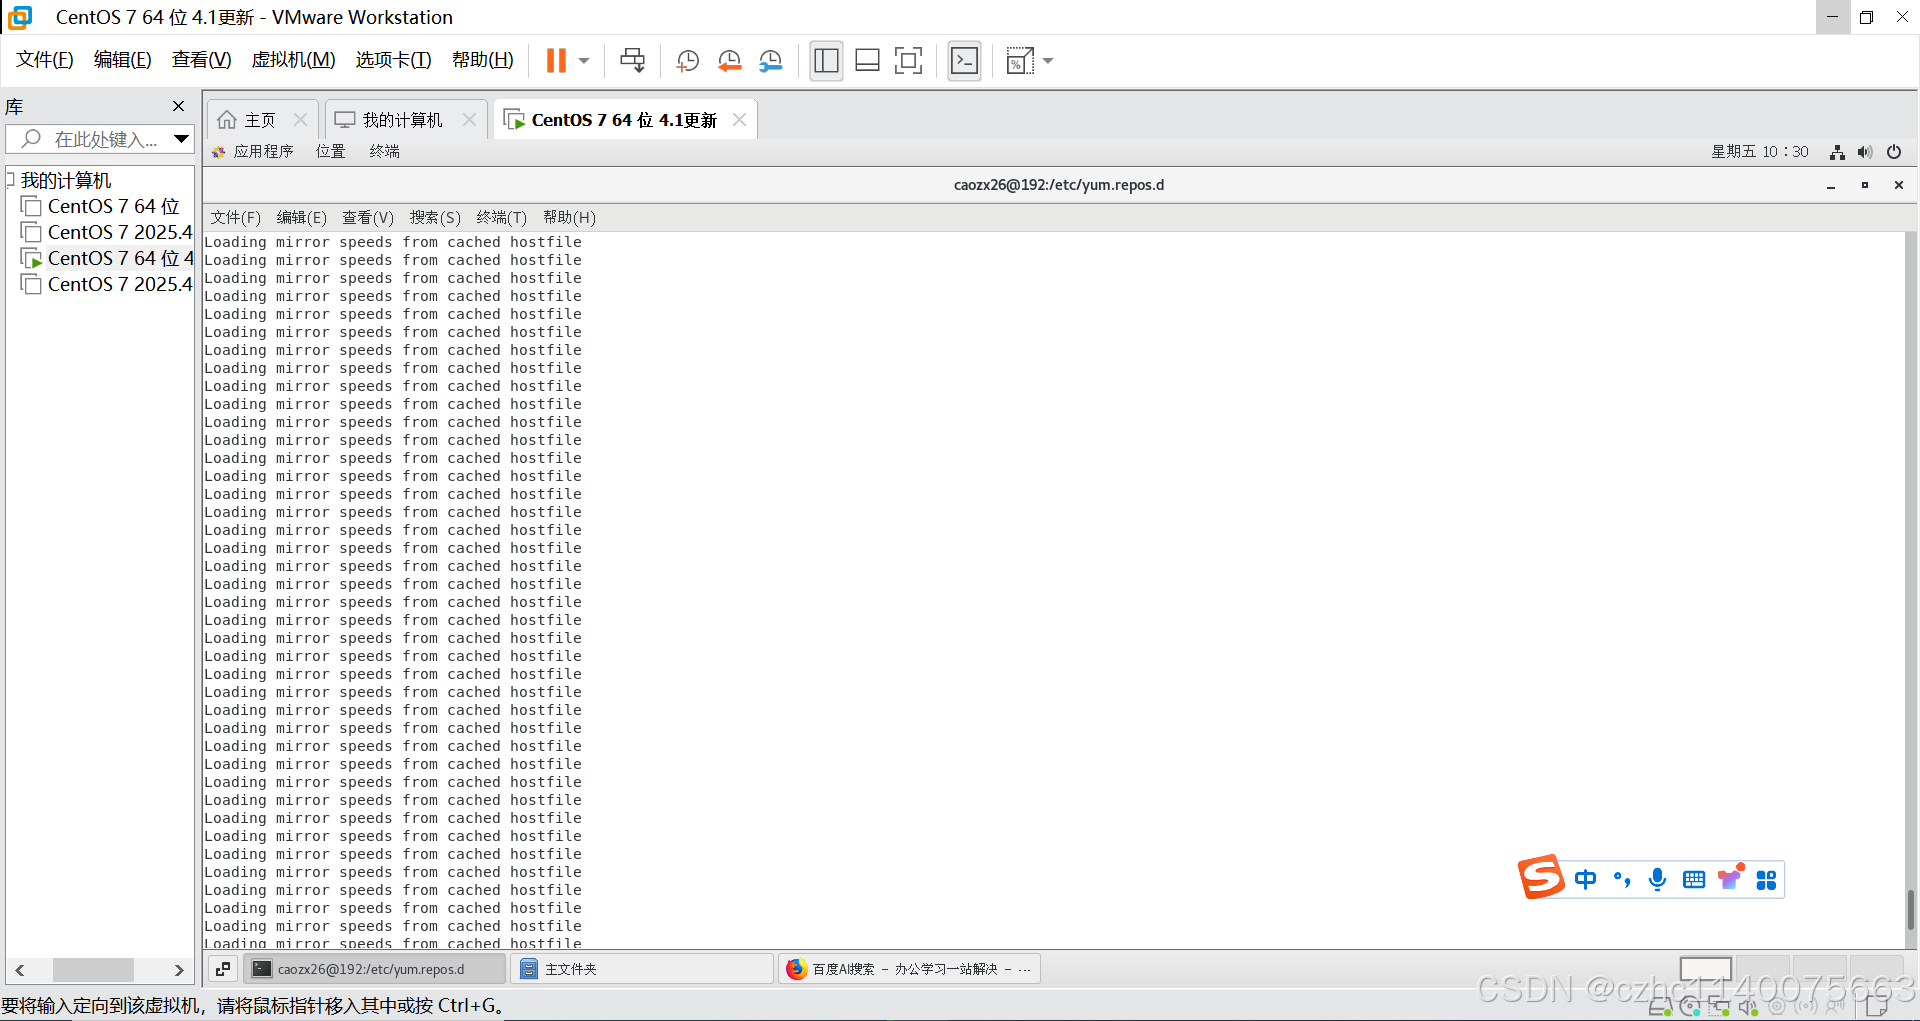The width and height of the screenshot is (1920, 1021).
Task: Click the library search input field
Action: click(98, 139)
